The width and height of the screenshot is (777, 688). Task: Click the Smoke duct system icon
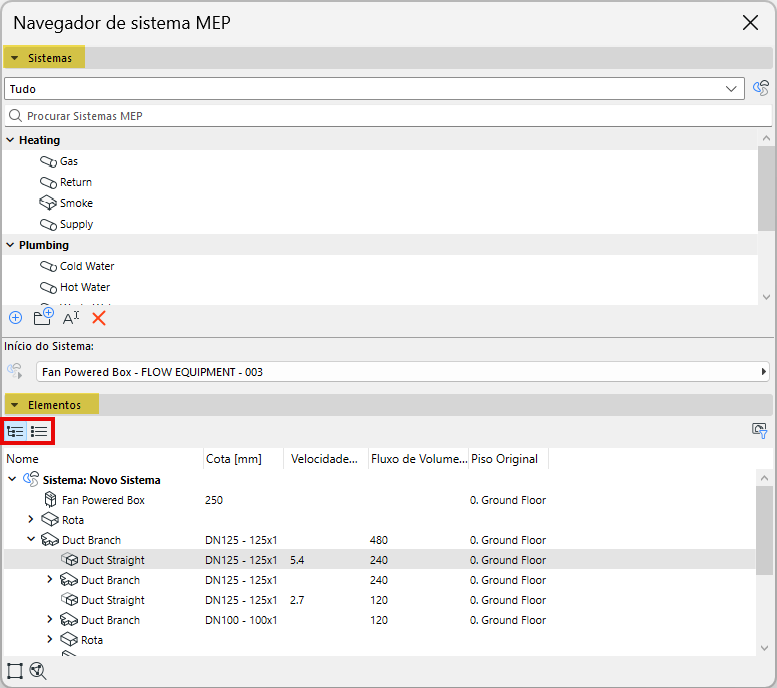point(48,203)
